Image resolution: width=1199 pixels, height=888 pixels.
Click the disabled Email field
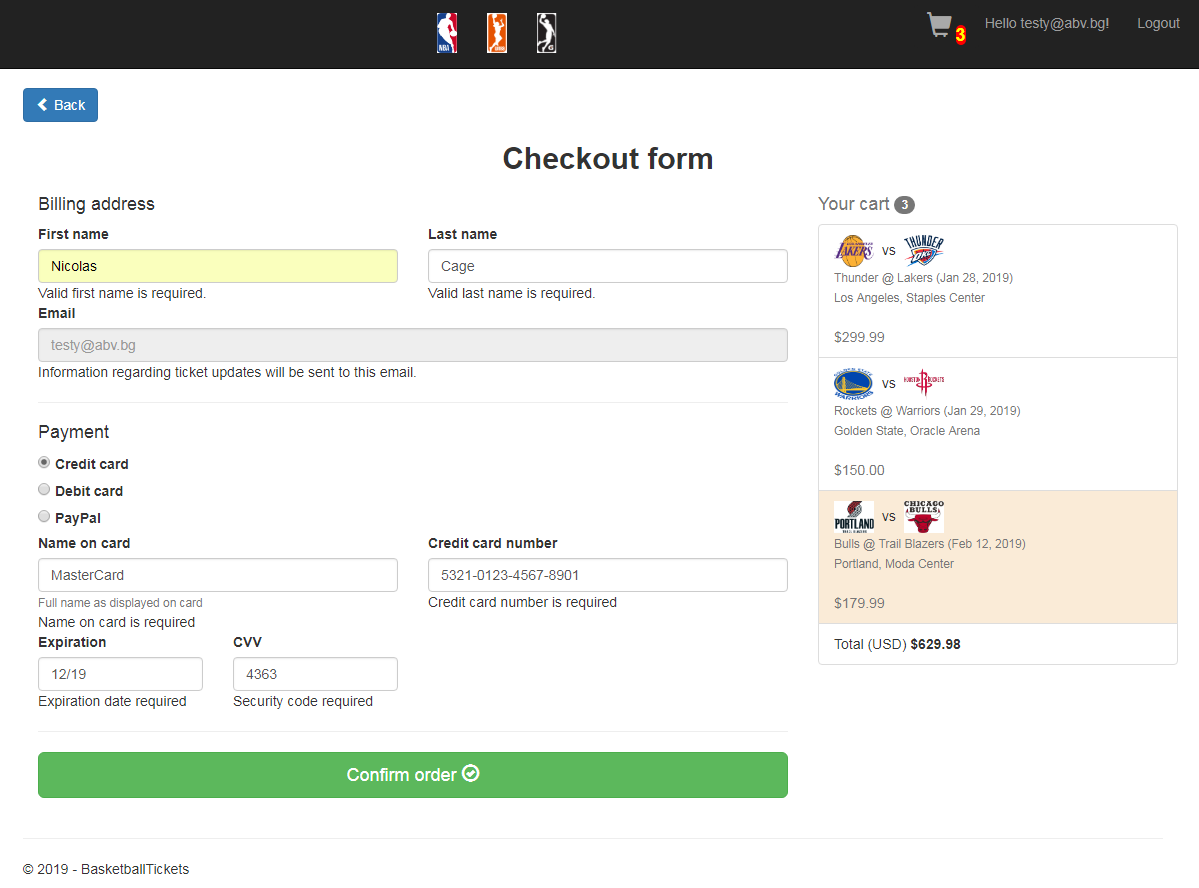(x=413, y=345)
